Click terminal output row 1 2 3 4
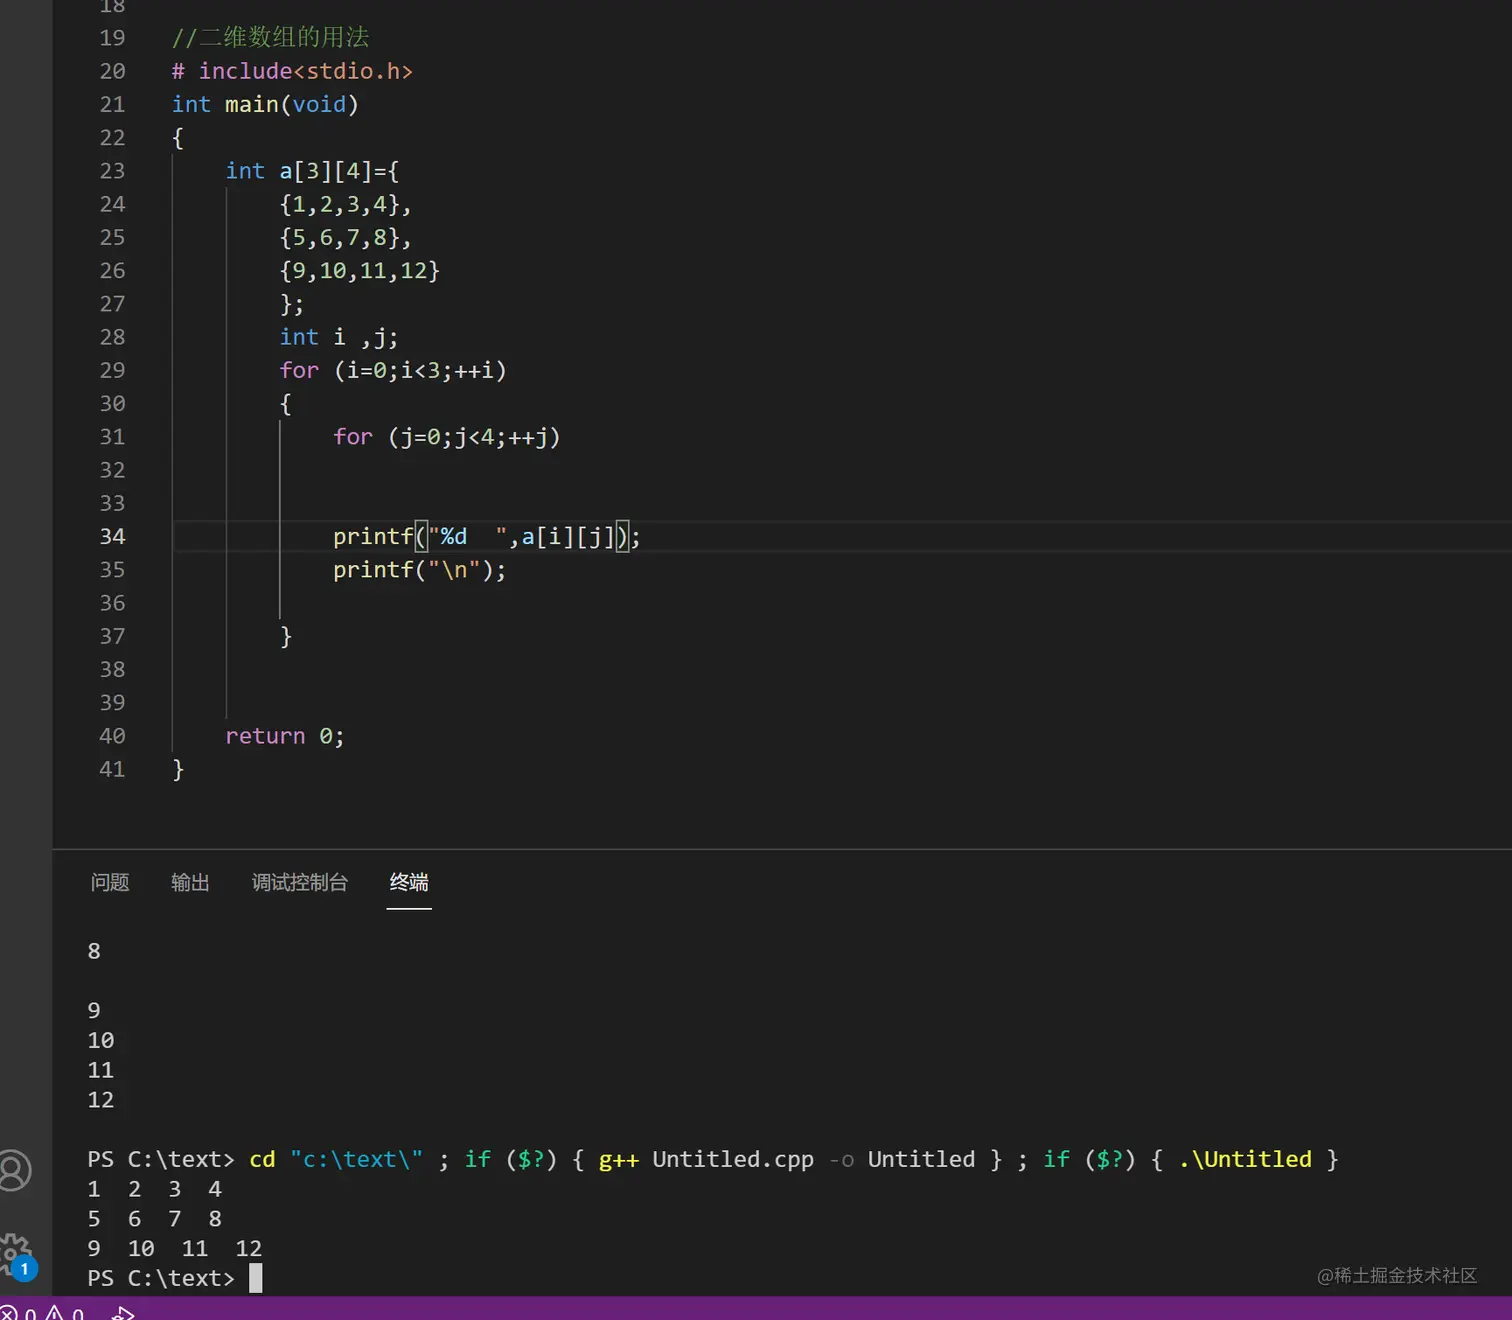The width and height of the screenshot is (1512, 1320). click(x=154, y=1189)
